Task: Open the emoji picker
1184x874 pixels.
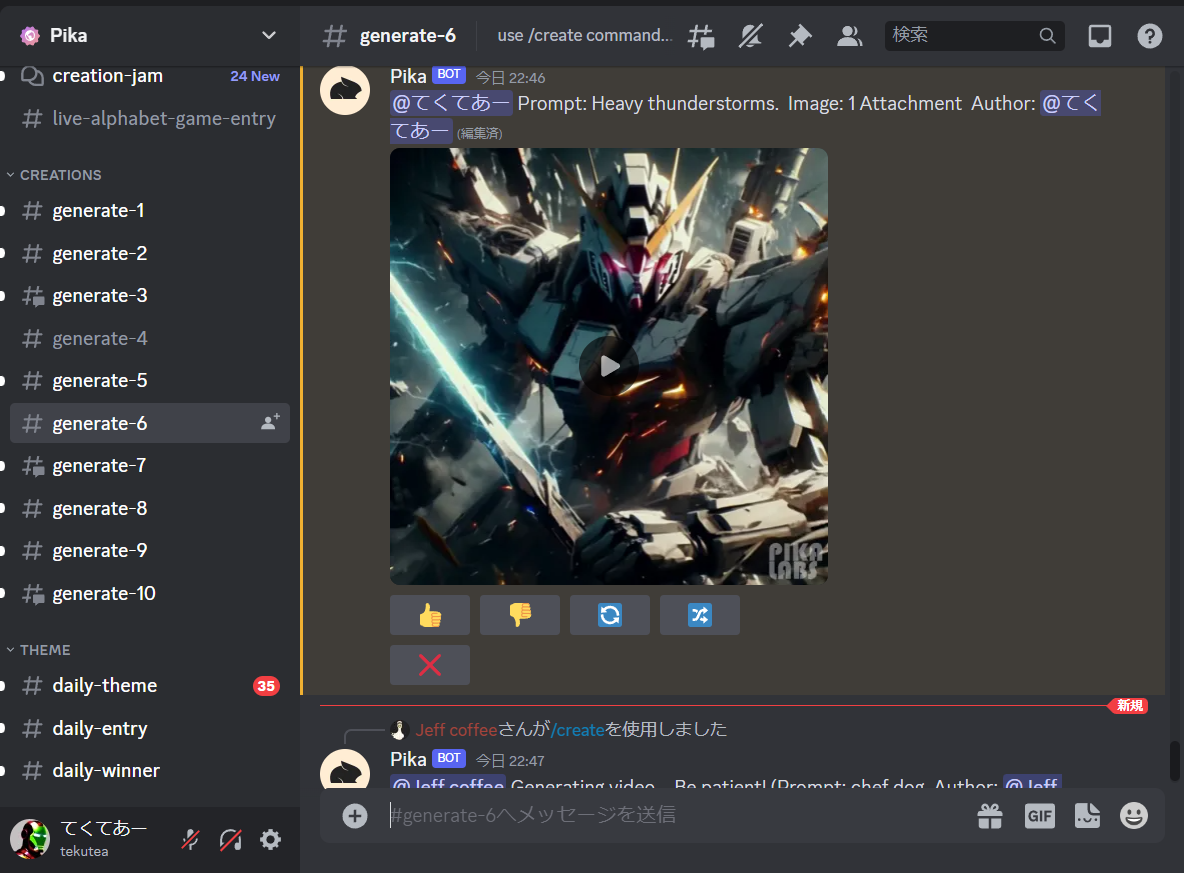Action: click(x=1133, y=816)
